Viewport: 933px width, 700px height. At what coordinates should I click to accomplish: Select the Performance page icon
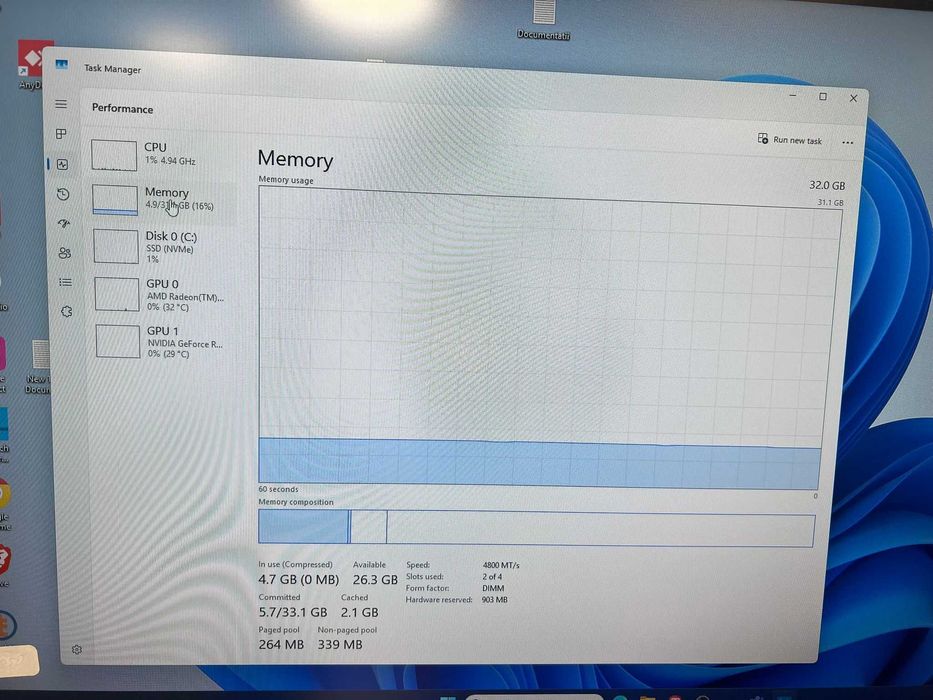62,164
